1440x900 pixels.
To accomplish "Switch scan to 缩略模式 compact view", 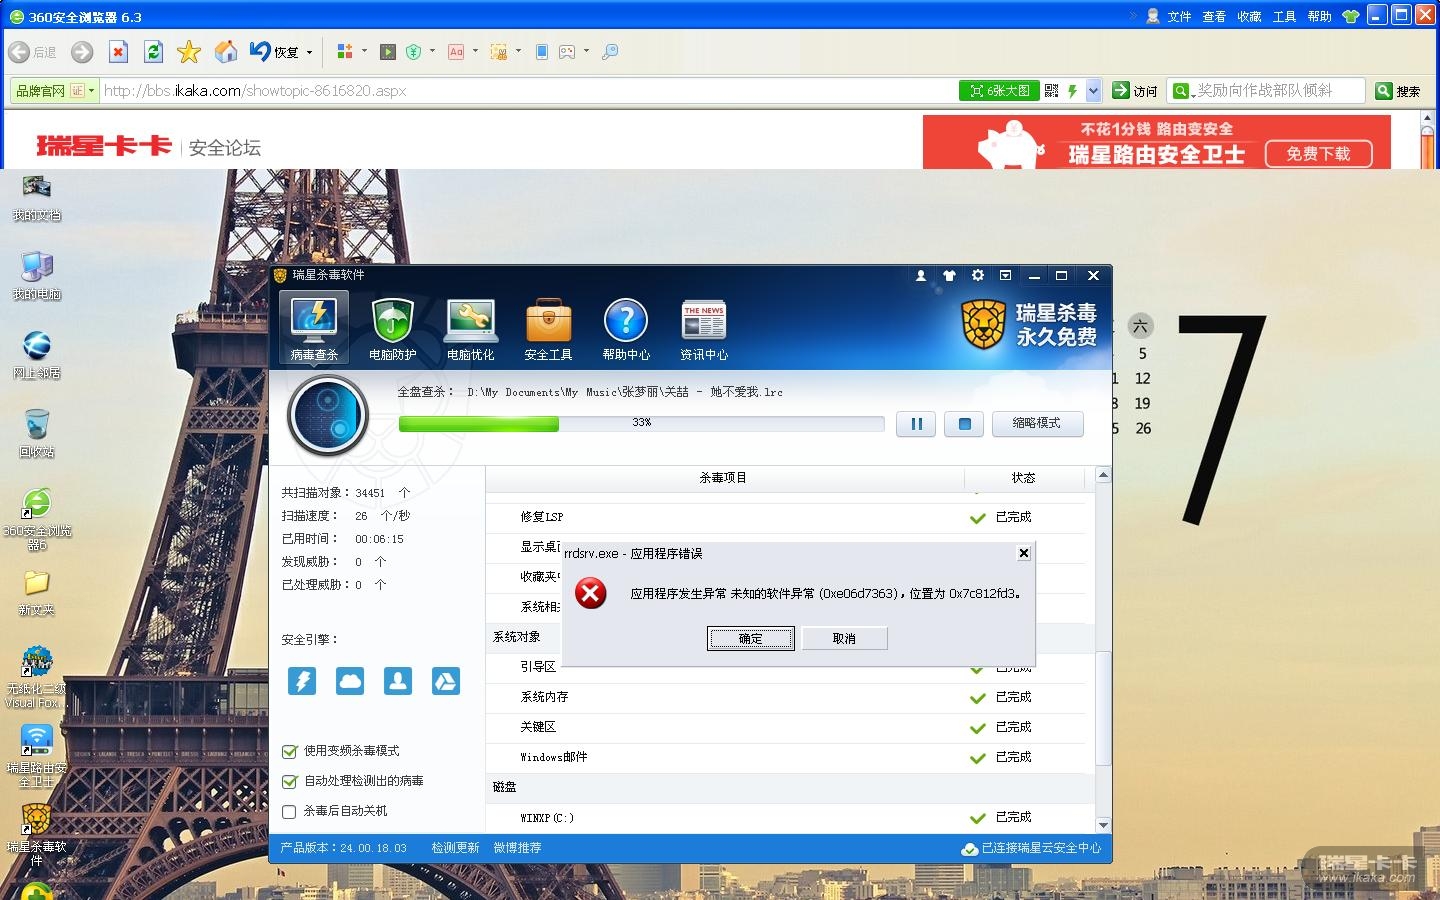I will tap(1037, 424).
